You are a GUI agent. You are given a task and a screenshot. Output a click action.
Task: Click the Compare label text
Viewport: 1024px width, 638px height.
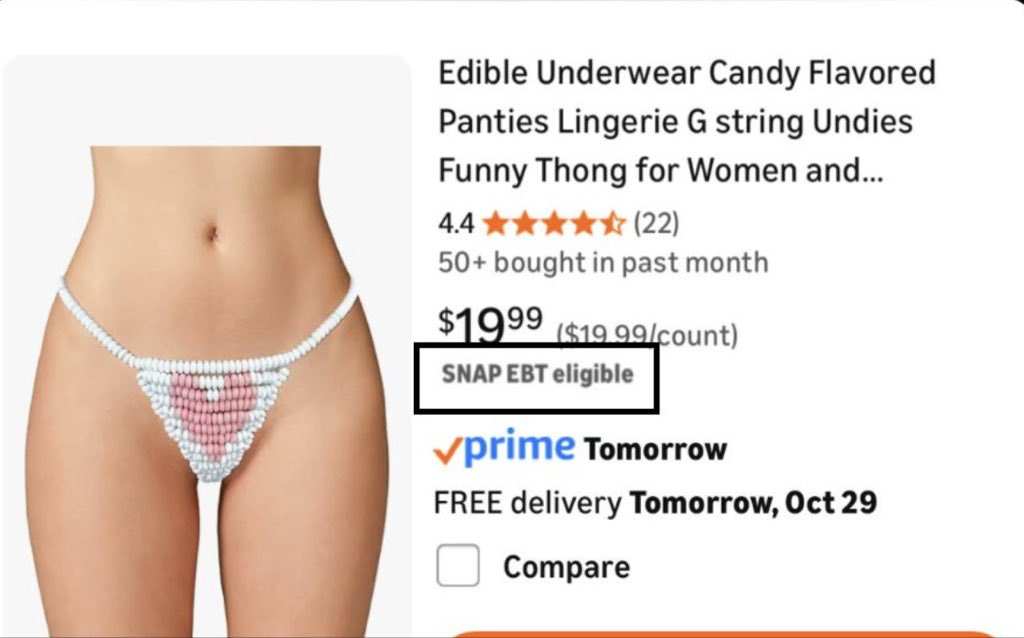click(566, 567)
